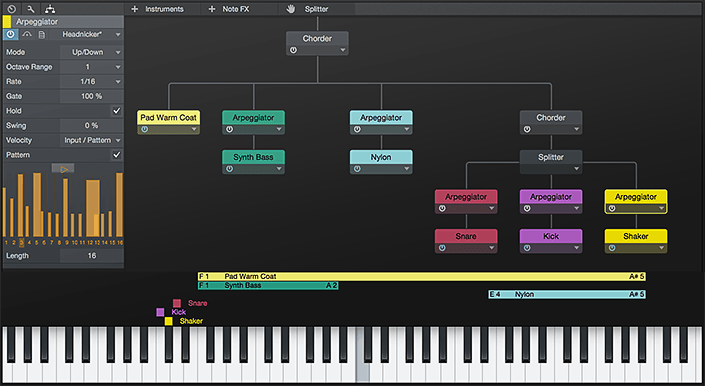Click the red Snare key zone square
Image resolution: width=705 pixels, height=386 pixels.
[x=177, y=303]
